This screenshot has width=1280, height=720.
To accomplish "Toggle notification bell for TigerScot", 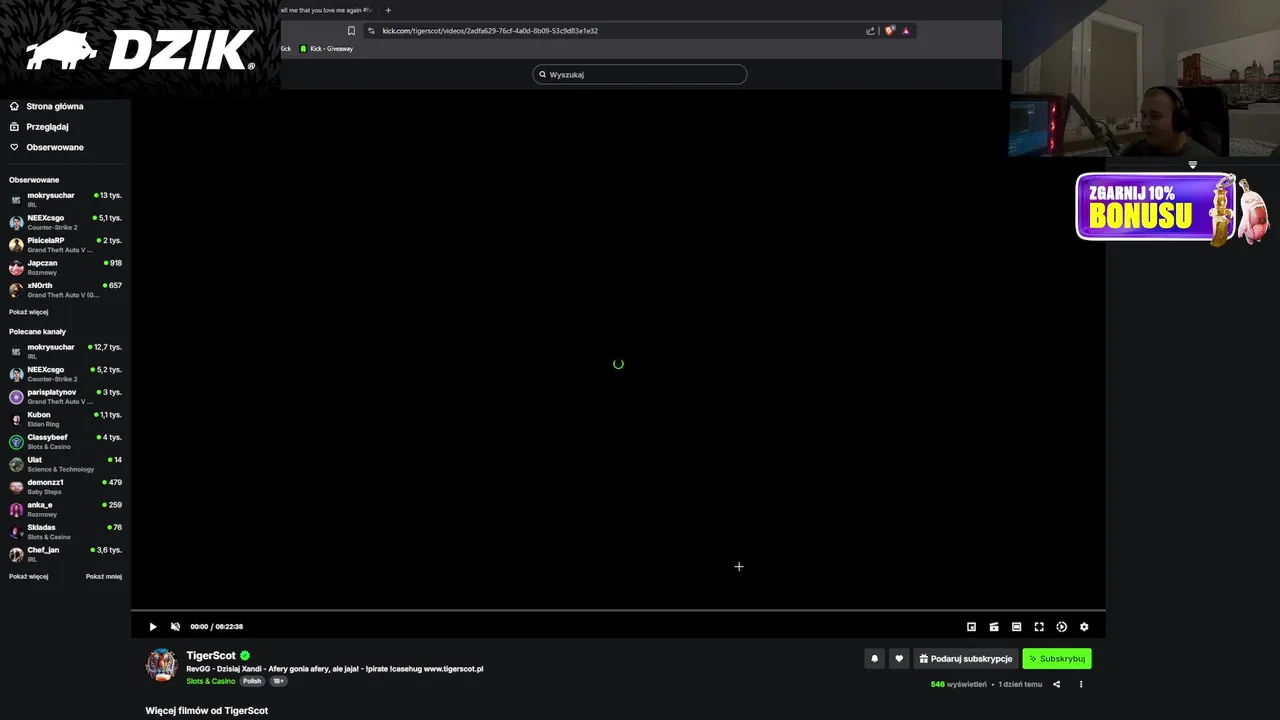I will pos(875,659).
